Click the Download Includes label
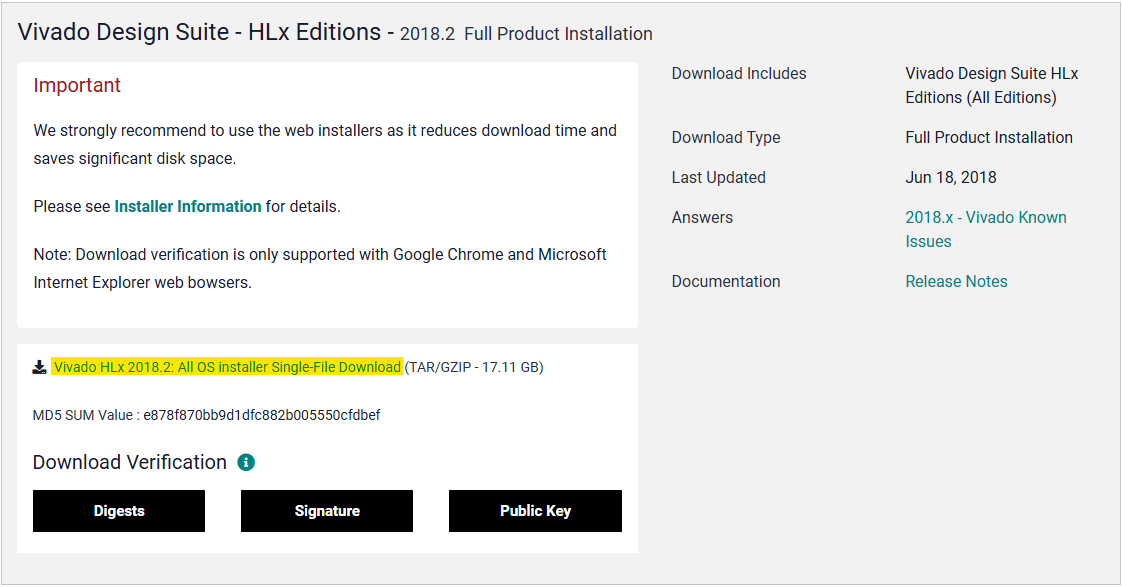1122x587 pixels. click(739, 74)
